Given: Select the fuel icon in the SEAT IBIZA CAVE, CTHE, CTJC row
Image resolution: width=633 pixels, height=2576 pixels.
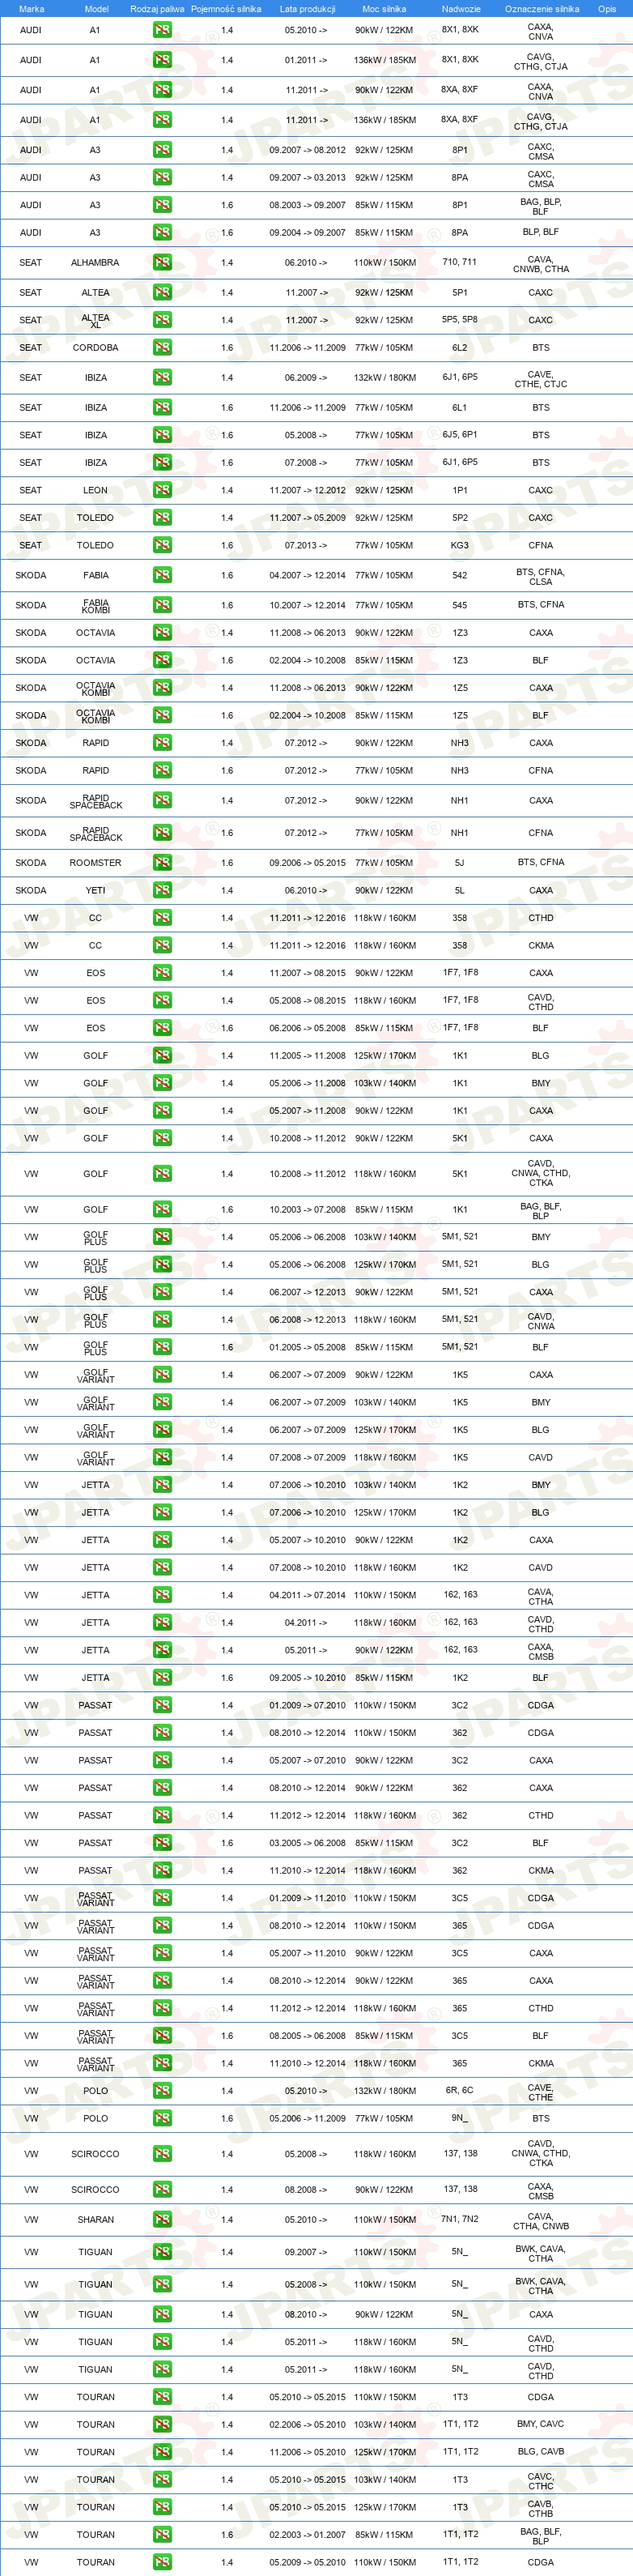Looking at the screenshot, I should [162, 378].
